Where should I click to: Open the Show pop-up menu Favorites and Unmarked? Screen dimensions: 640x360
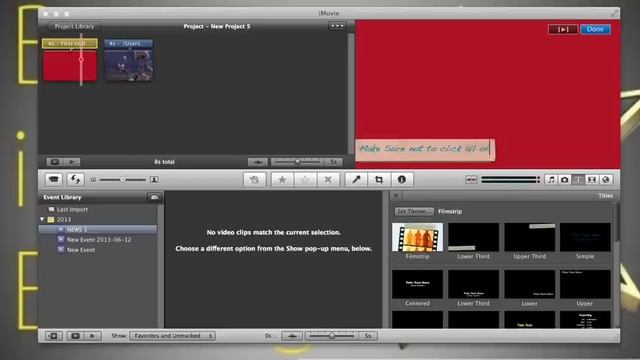tap(173, 336)
